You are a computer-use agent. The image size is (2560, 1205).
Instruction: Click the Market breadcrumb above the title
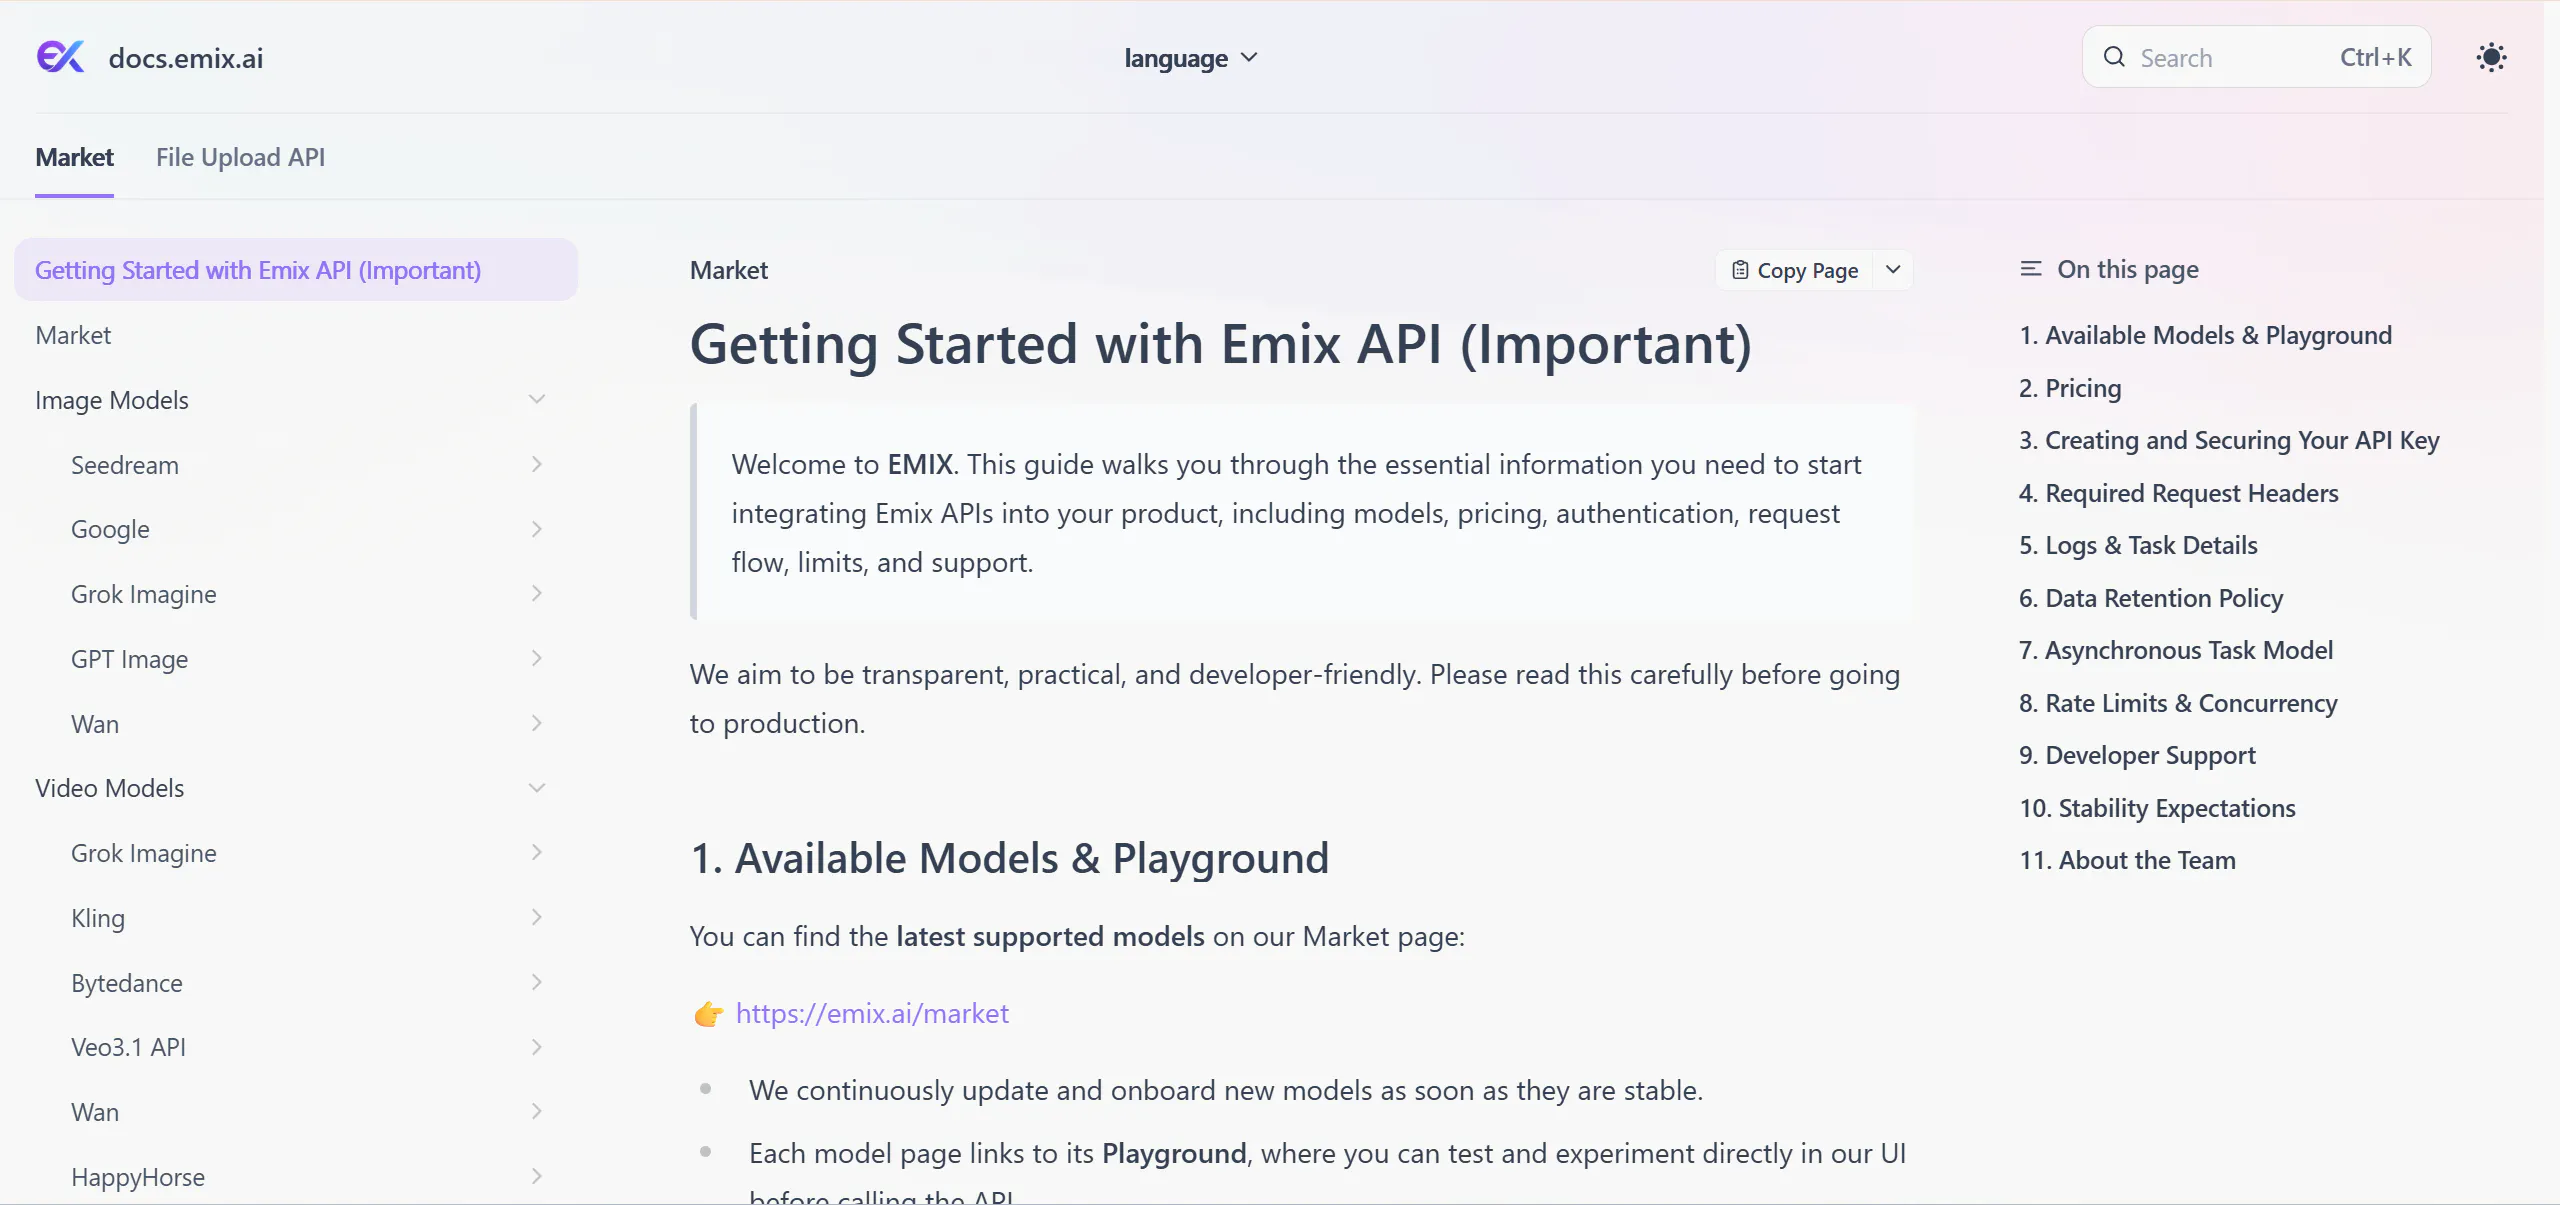coord(729,270)
